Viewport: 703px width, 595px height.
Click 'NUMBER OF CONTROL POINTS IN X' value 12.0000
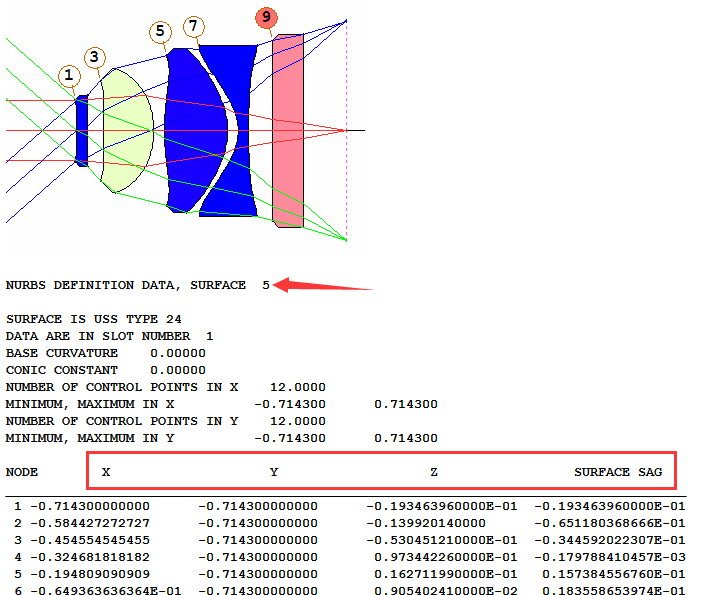tap(298, 387)
